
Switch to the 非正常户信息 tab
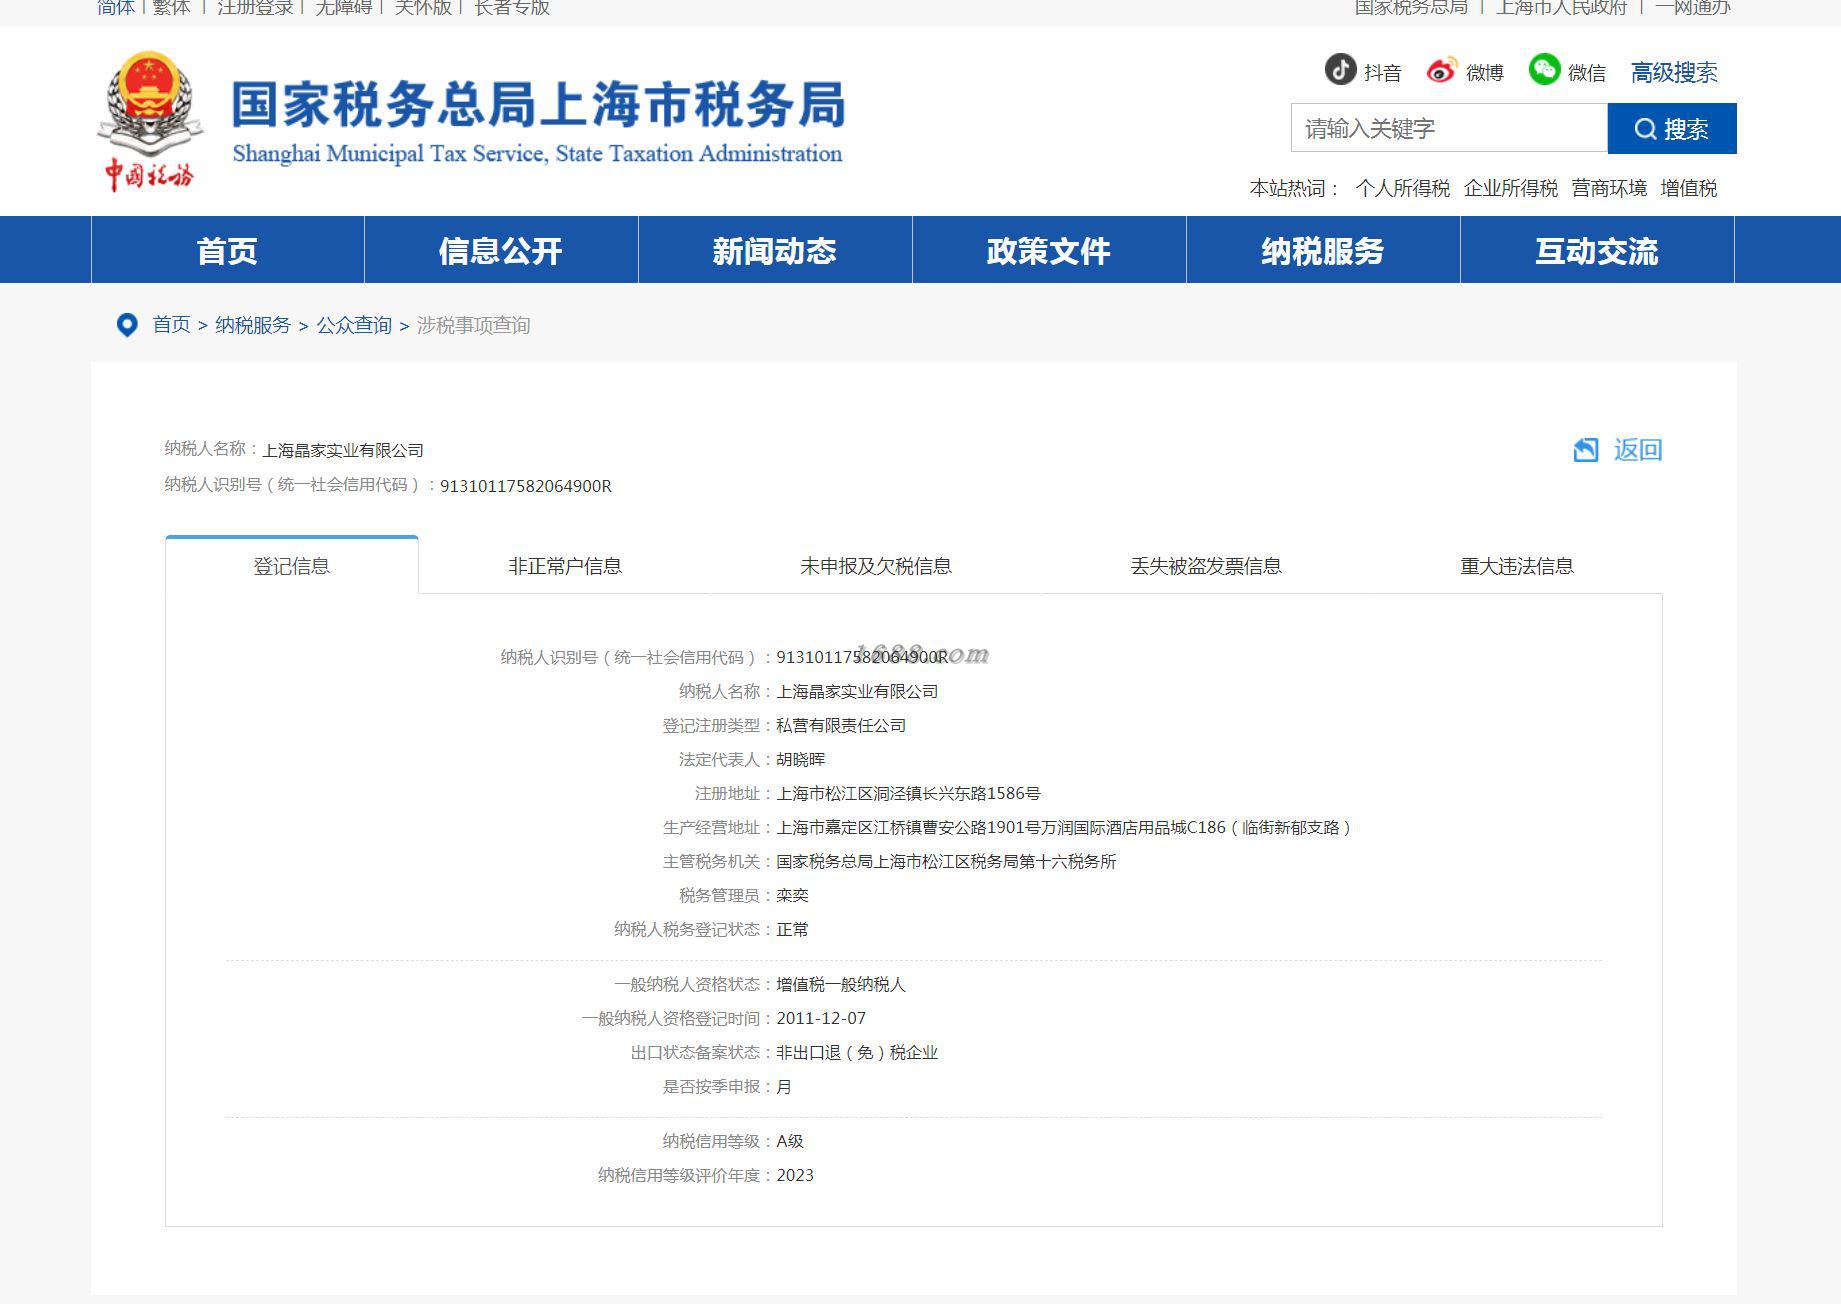tap(565, 566)
